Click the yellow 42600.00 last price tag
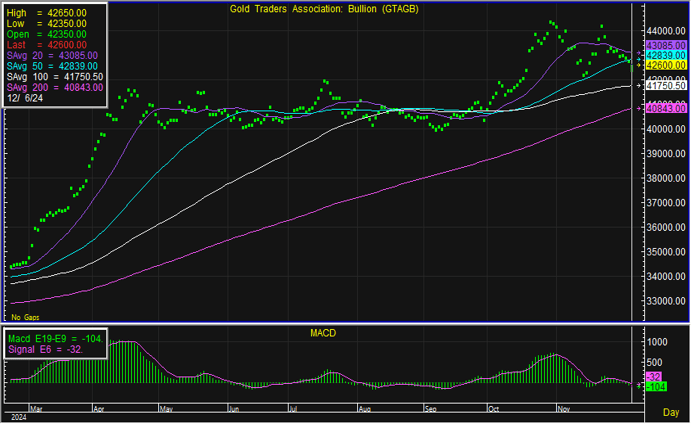Viewport: 691px width, 424px height. (665, 65)
